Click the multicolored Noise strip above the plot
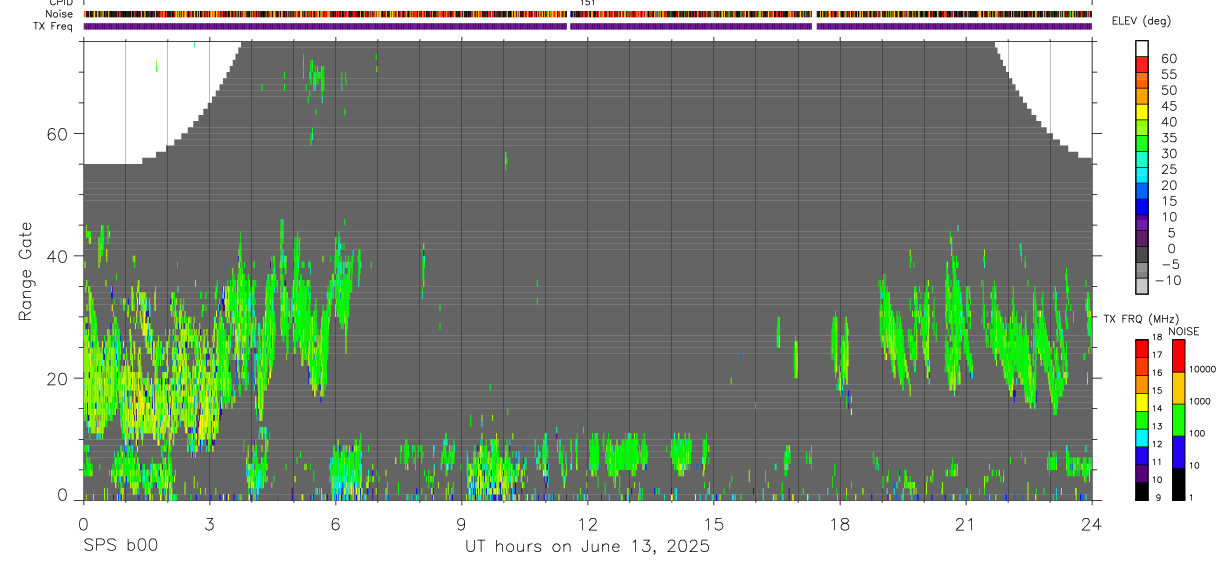This screenshot has height=567, width=1228. click(587, 14)
